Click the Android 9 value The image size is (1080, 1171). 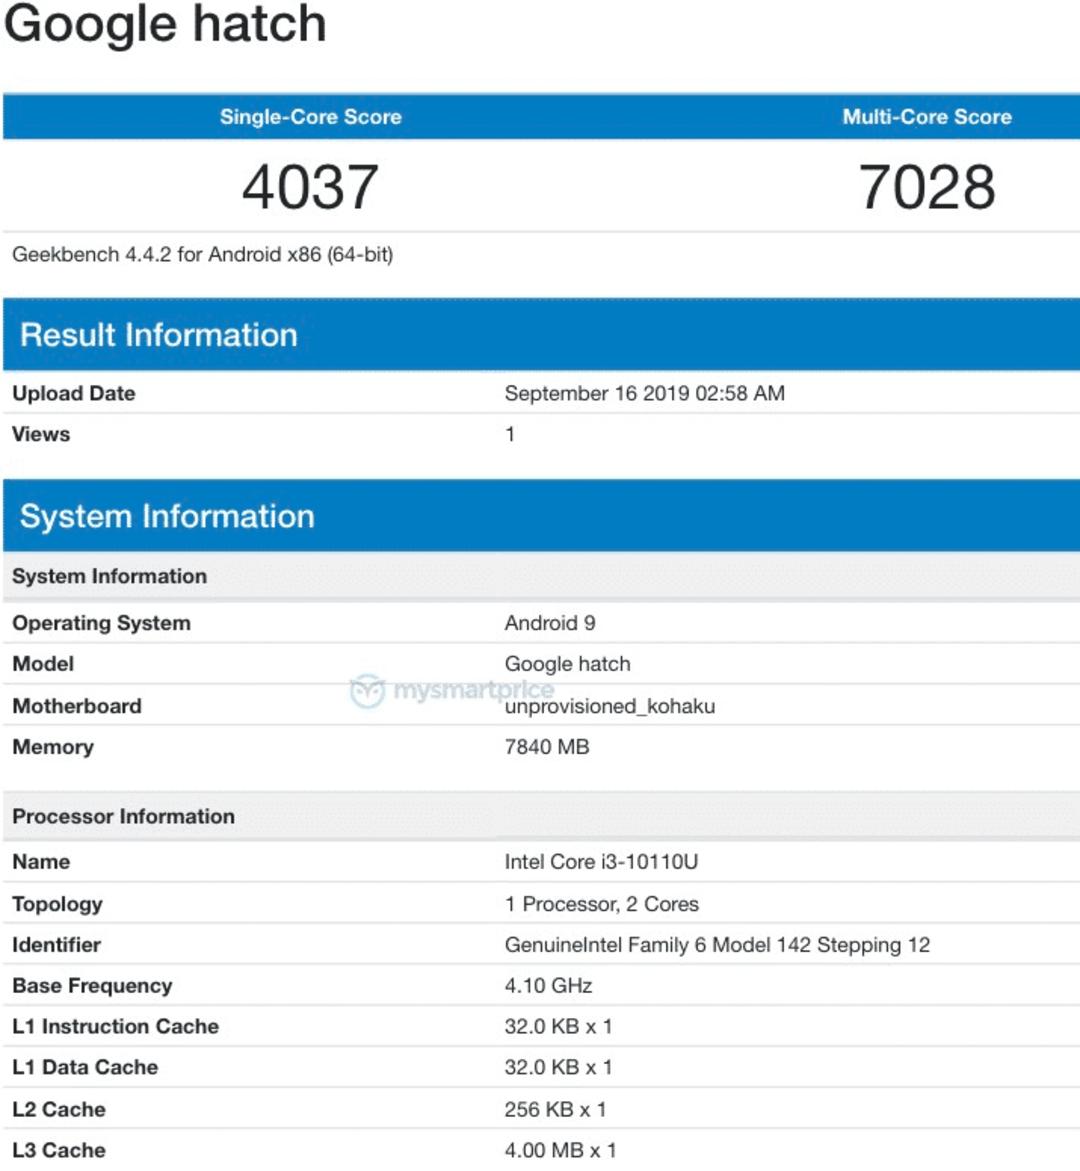tap(550, 624)
